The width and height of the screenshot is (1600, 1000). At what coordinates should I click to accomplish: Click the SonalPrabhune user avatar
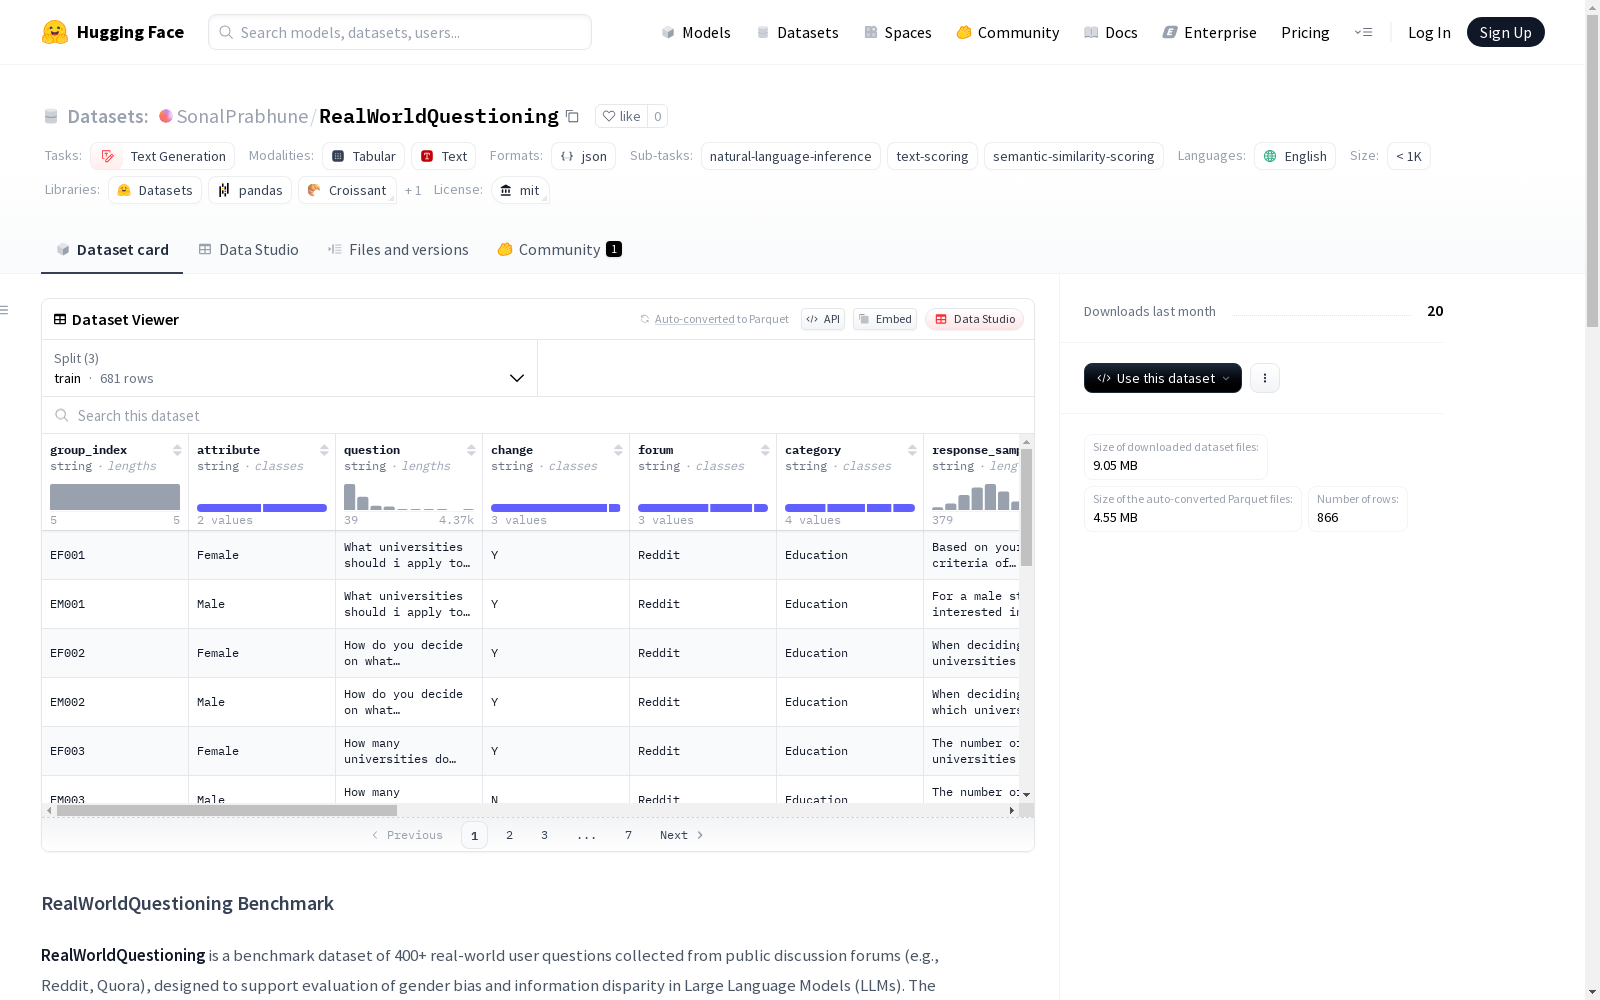click(166, 116)
